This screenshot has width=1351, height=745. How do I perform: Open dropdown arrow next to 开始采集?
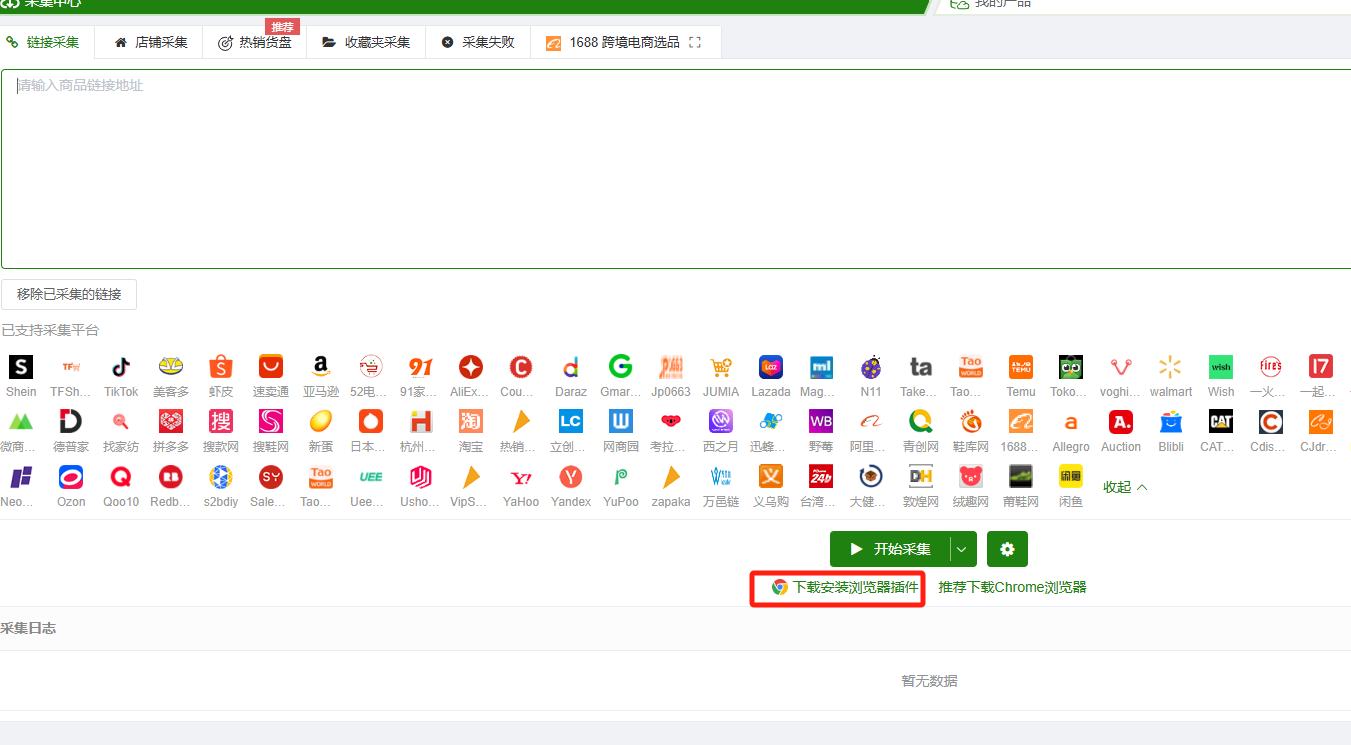(962, 549)
